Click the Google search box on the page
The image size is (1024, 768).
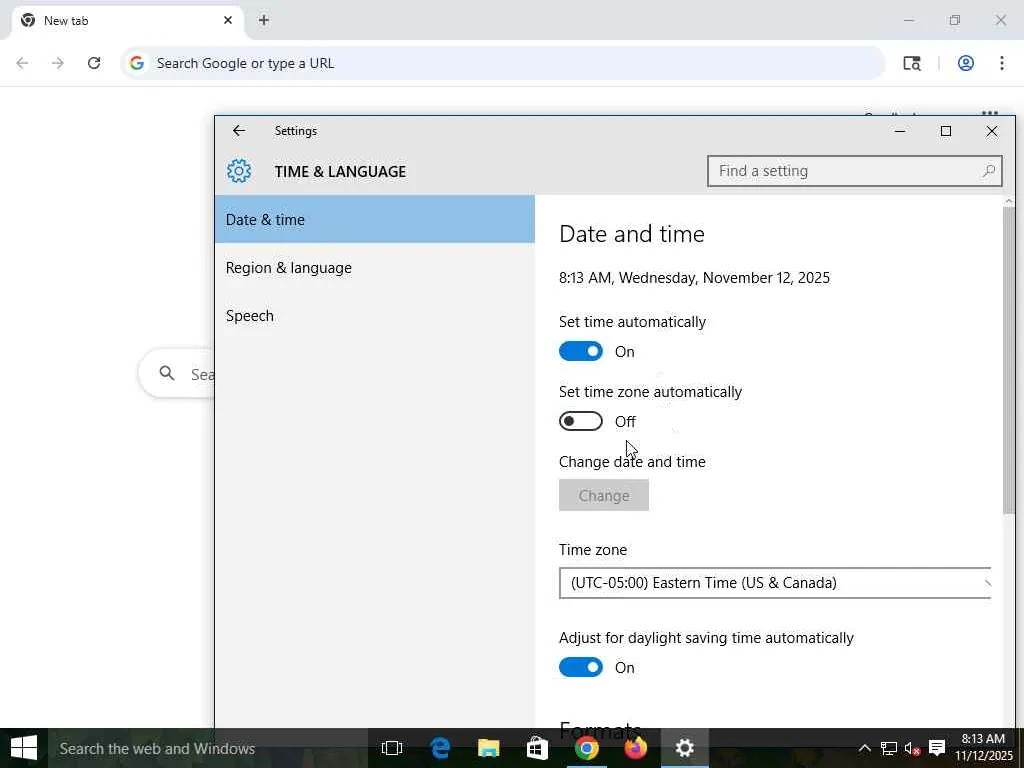point(176,374)
